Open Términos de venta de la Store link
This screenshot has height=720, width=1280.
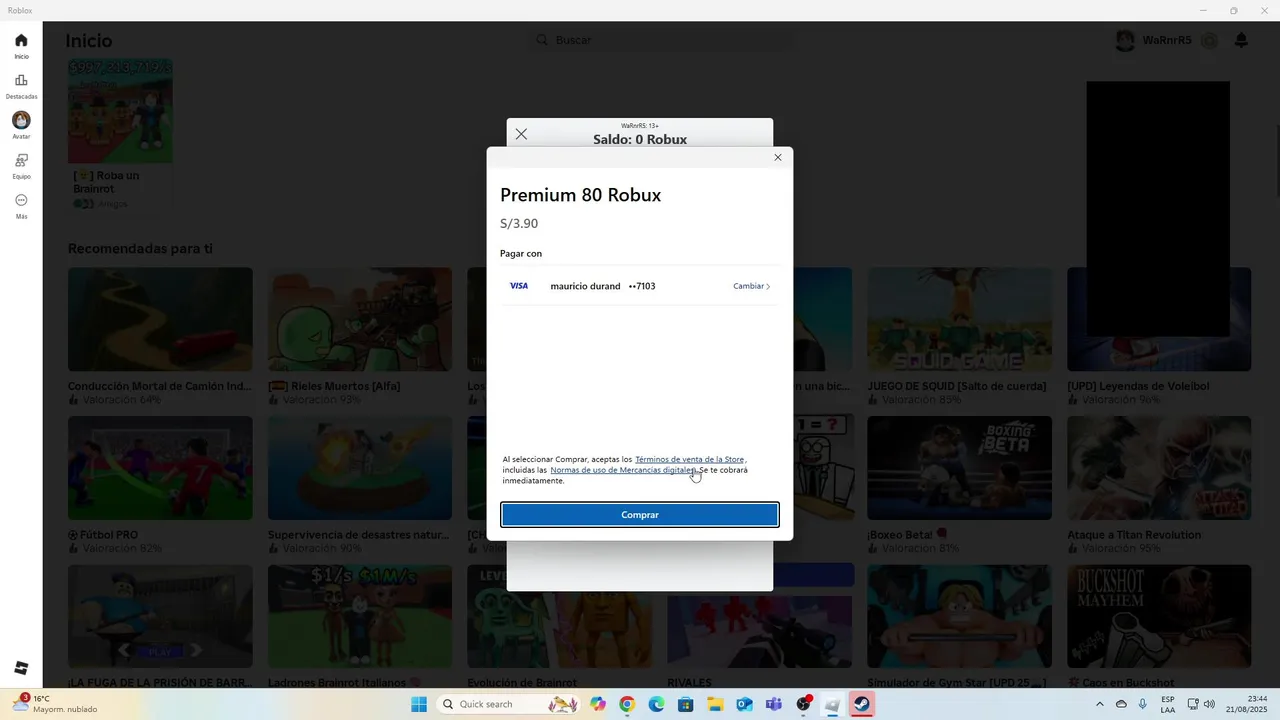(689, 459)
